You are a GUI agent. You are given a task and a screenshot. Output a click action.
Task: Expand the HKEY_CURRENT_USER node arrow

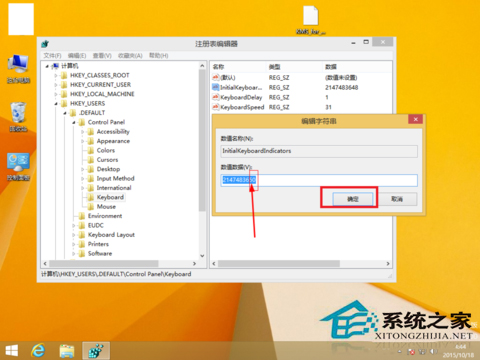(56, 85)
